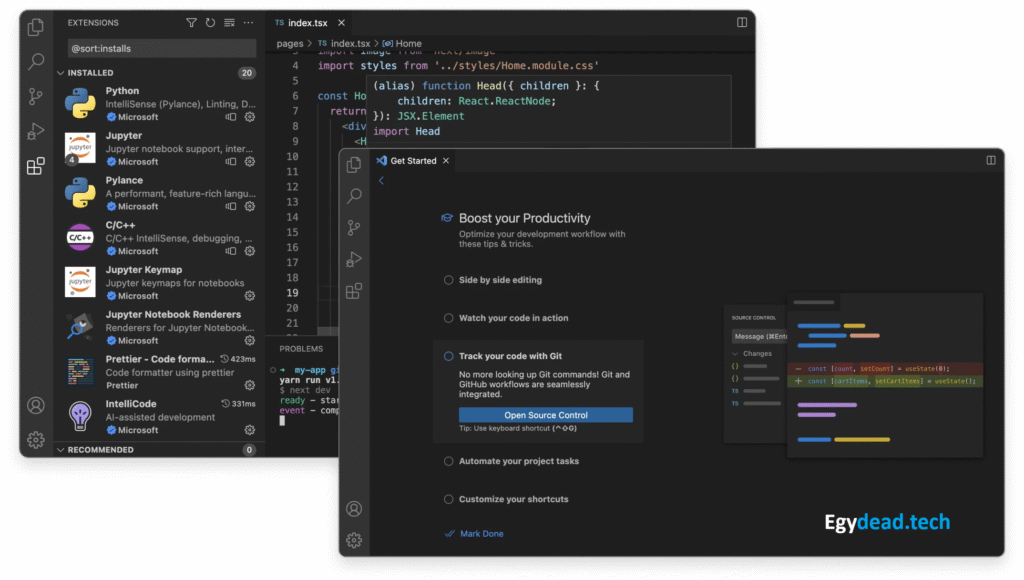The height and width of the screenshot is (580, 1024).
Task: Open Search in the left activity bar
Action: [36, 62]
